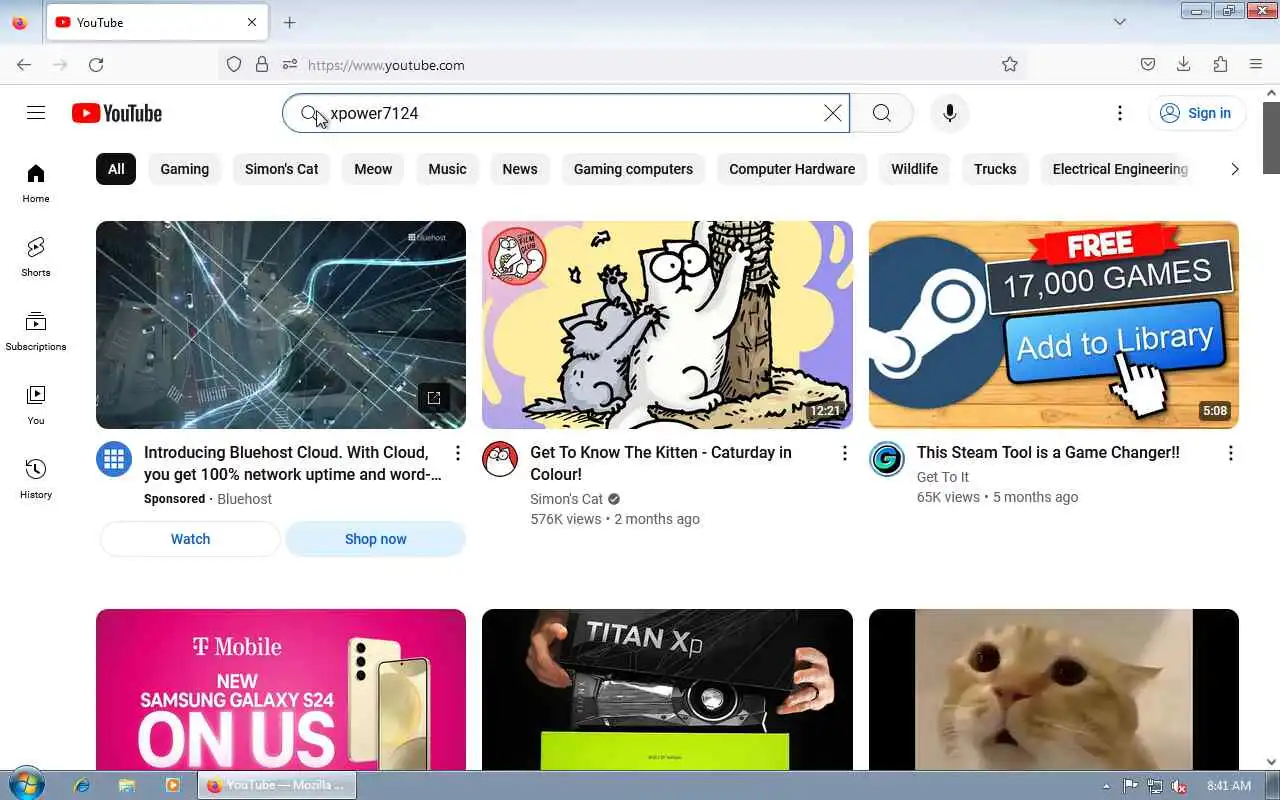Filter by the Meow chip
1280x800 pixels.
[x=373, y=169]
